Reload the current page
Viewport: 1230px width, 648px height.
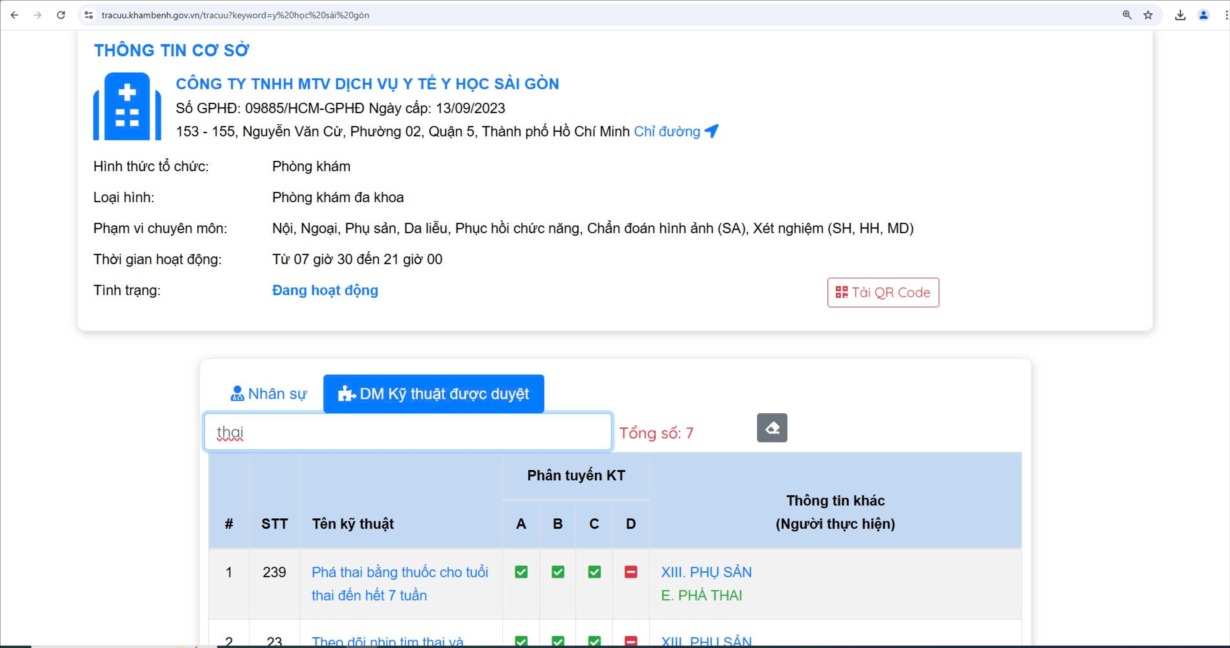[x=60, y=15]
